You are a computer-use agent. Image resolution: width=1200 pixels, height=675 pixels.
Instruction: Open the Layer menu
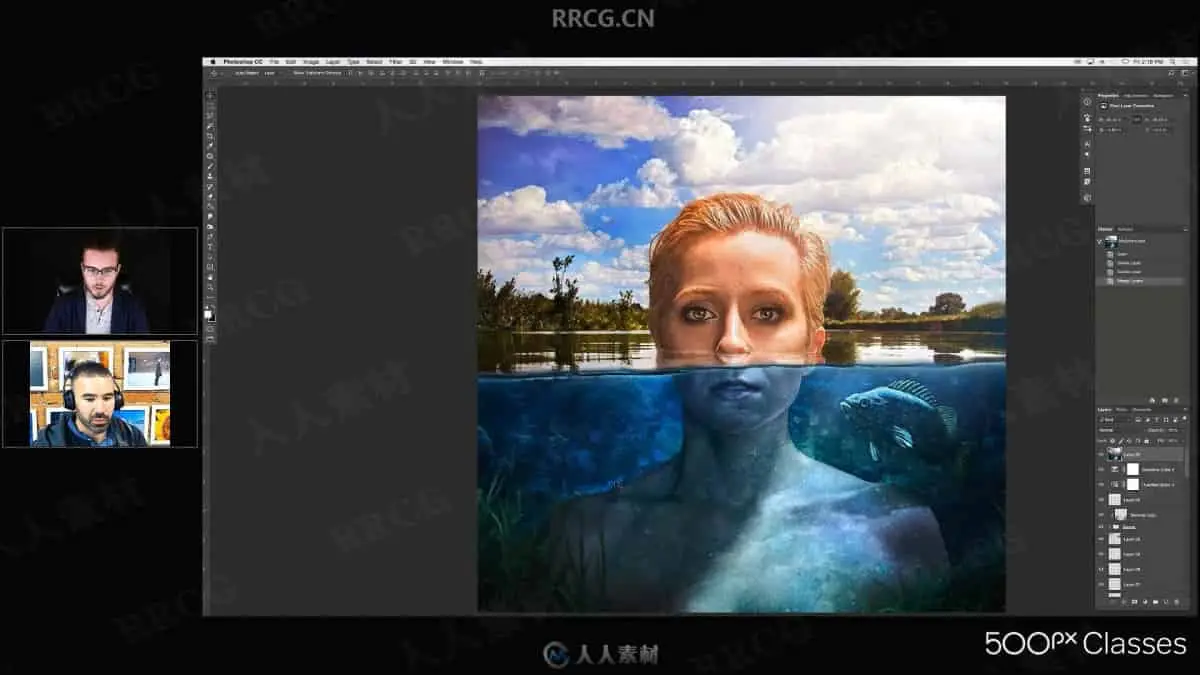[x=332, y=62]
